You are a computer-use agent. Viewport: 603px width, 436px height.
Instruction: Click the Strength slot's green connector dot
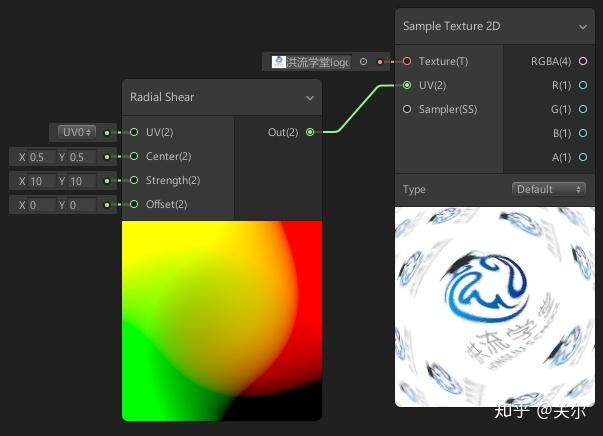pos(107,181)
